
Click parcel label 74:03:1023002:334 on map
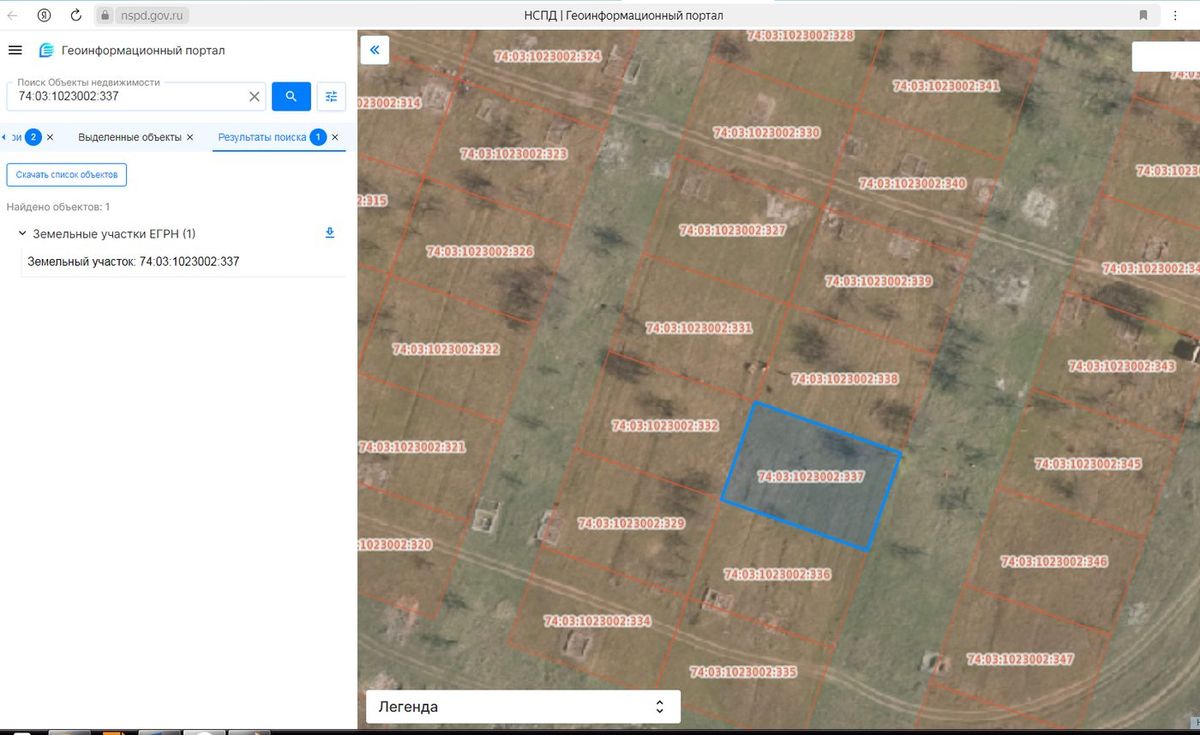597,621
